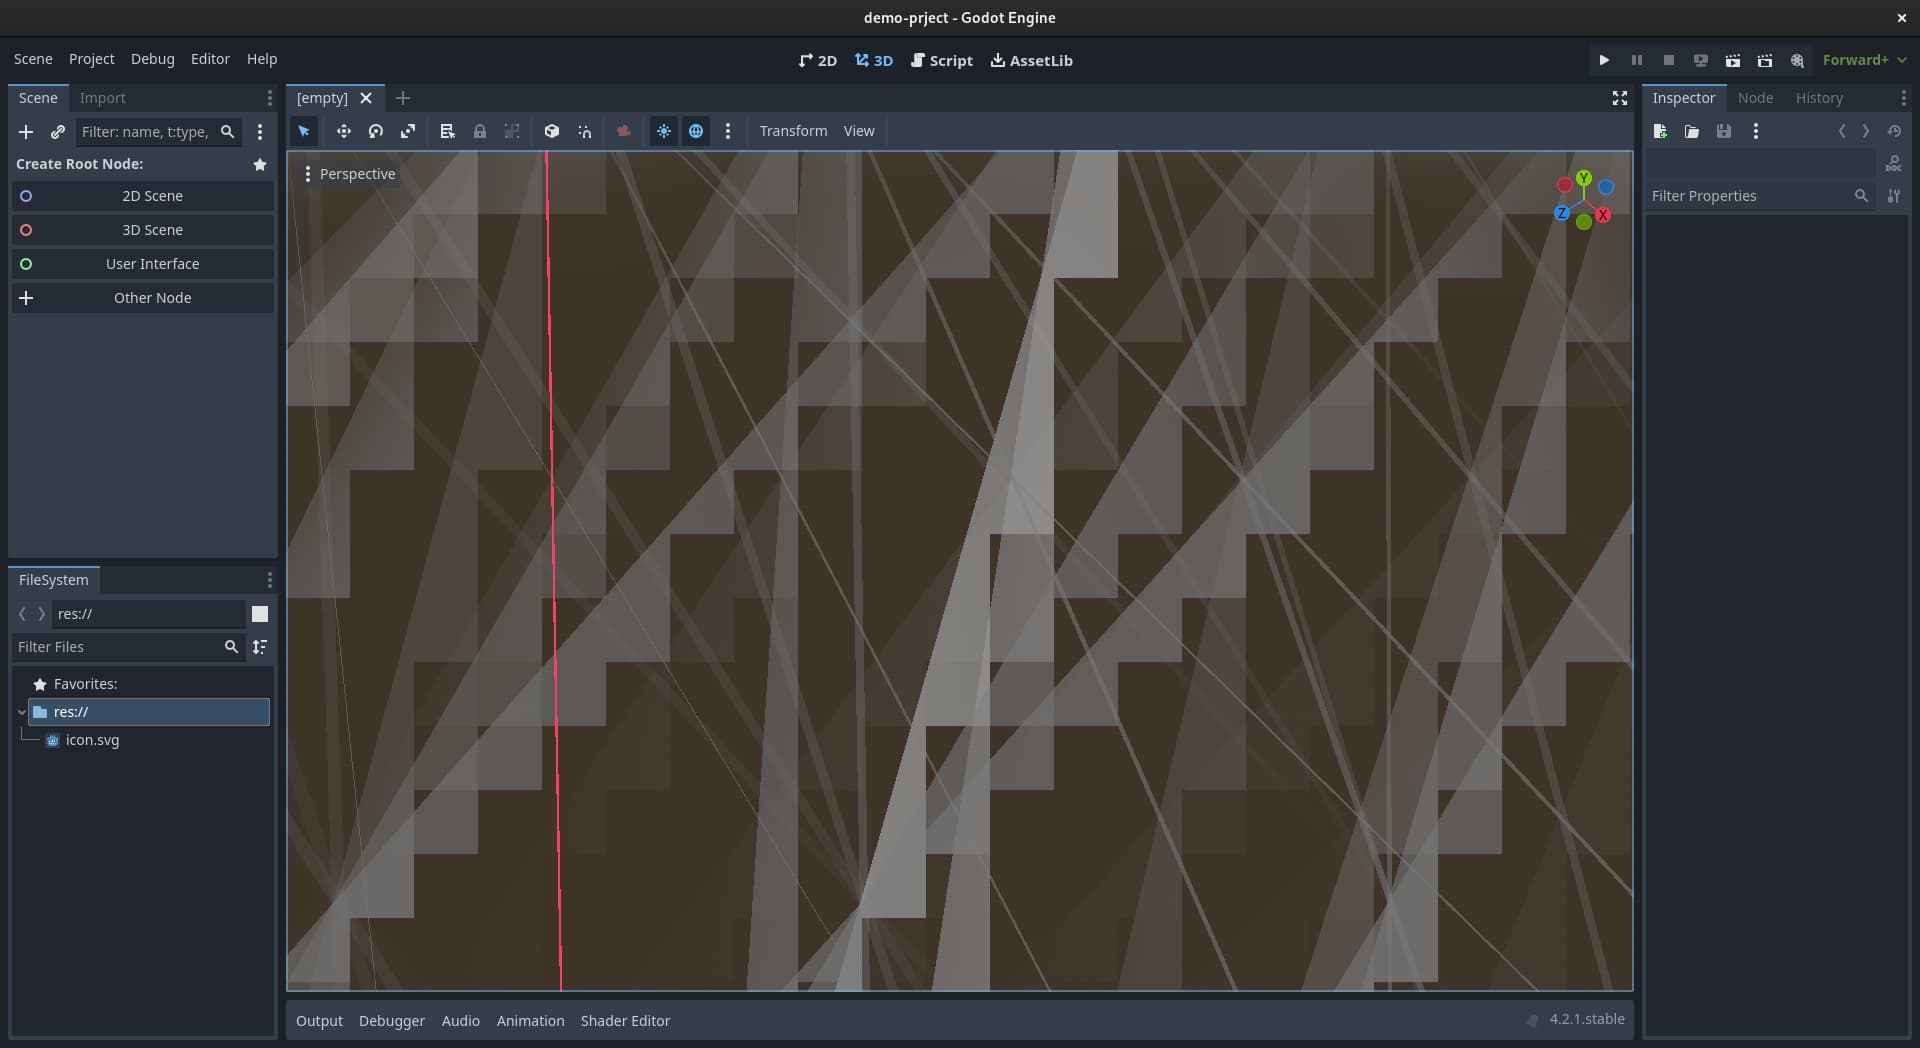Click the Load resource folder icon in Inspector
The image size is (1920, 1048).
1692,131
